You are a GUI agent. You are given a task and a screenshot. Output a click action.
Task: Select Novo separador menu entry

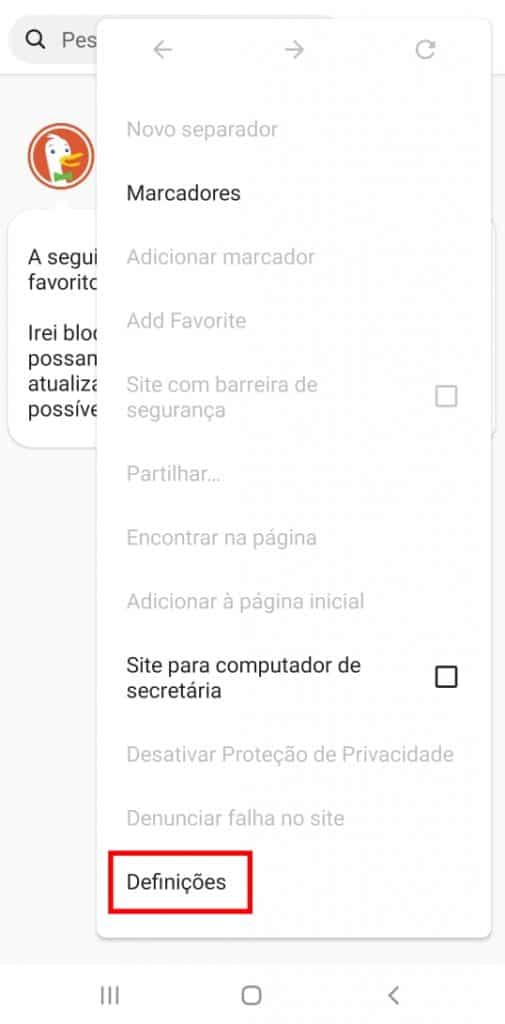click(202, 129)
